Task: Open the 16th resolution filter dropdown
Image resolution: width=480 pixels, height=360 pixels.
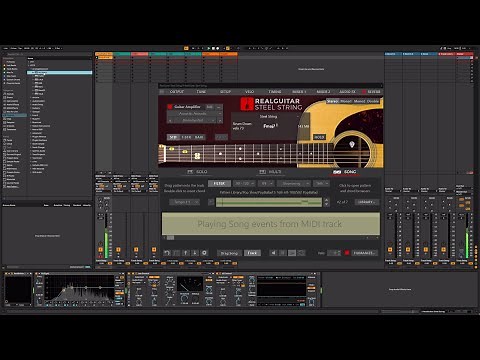Action: coord(322,183)
